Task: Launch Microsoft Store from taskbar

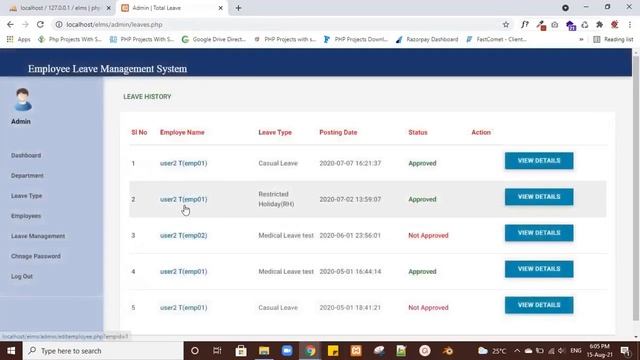Action: [241, 351]
